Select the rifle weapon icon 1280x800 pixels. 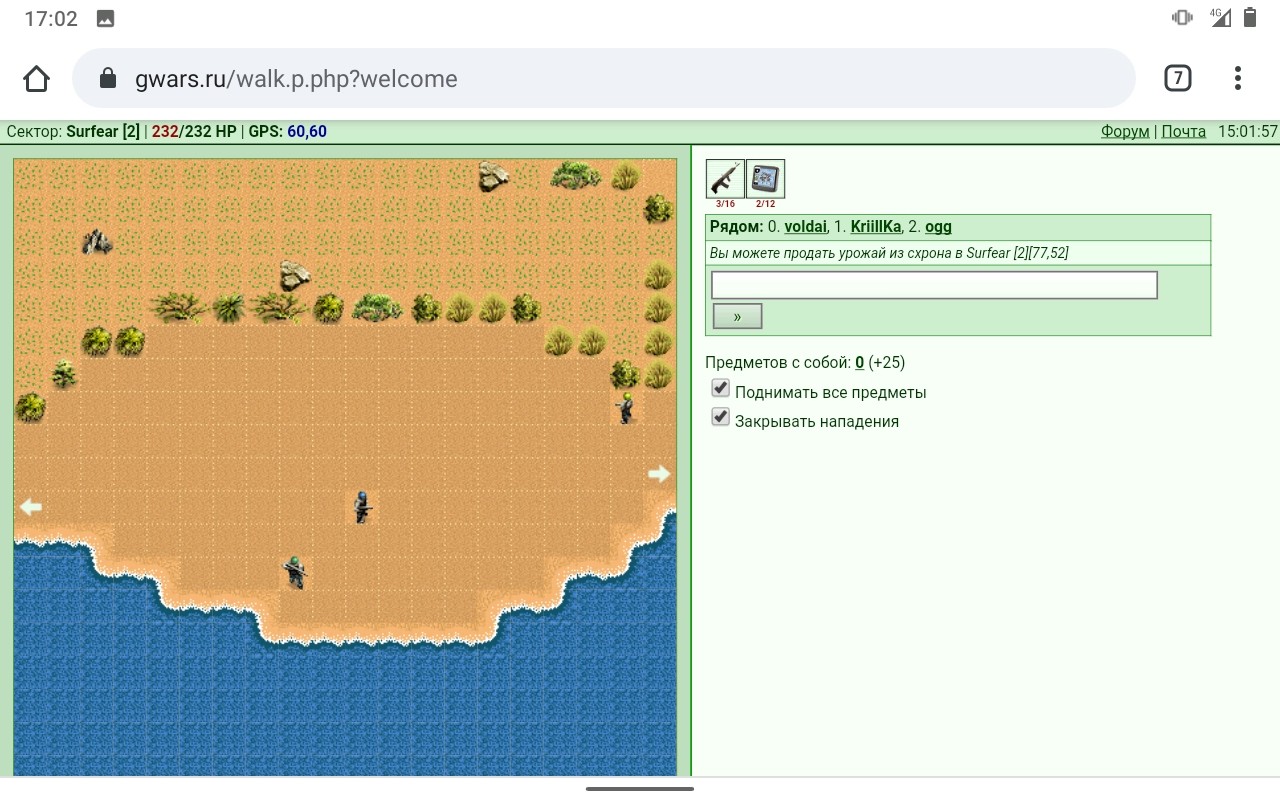coord(725,179)
